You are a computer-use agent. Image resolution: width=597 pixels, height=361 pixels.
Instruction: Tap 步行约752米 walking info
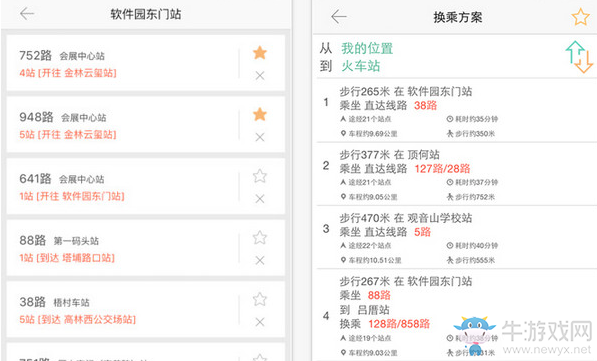coord(471,197)
